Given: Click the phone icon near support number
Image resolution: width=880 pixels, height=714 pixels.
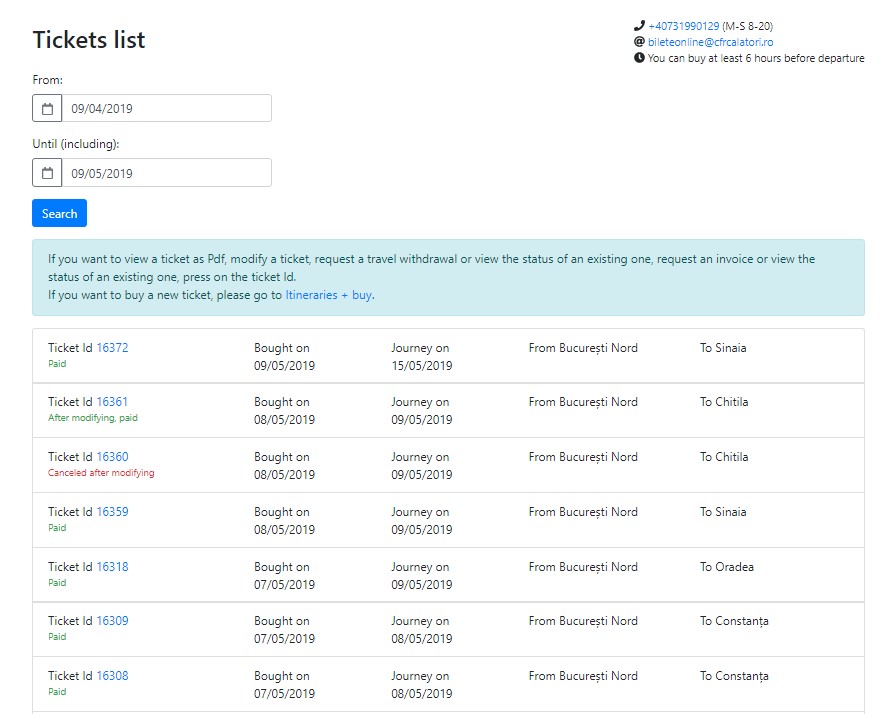Looking at the screenshot, I should pyautogui.click(x=639, y=26).
